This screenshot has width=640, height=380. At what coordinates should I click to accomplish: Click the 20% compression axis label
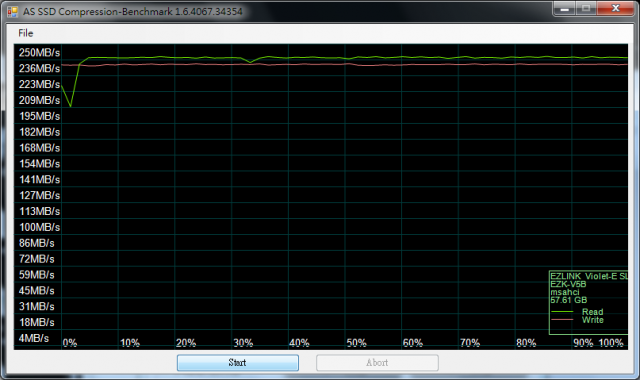[x=186, y=343]
